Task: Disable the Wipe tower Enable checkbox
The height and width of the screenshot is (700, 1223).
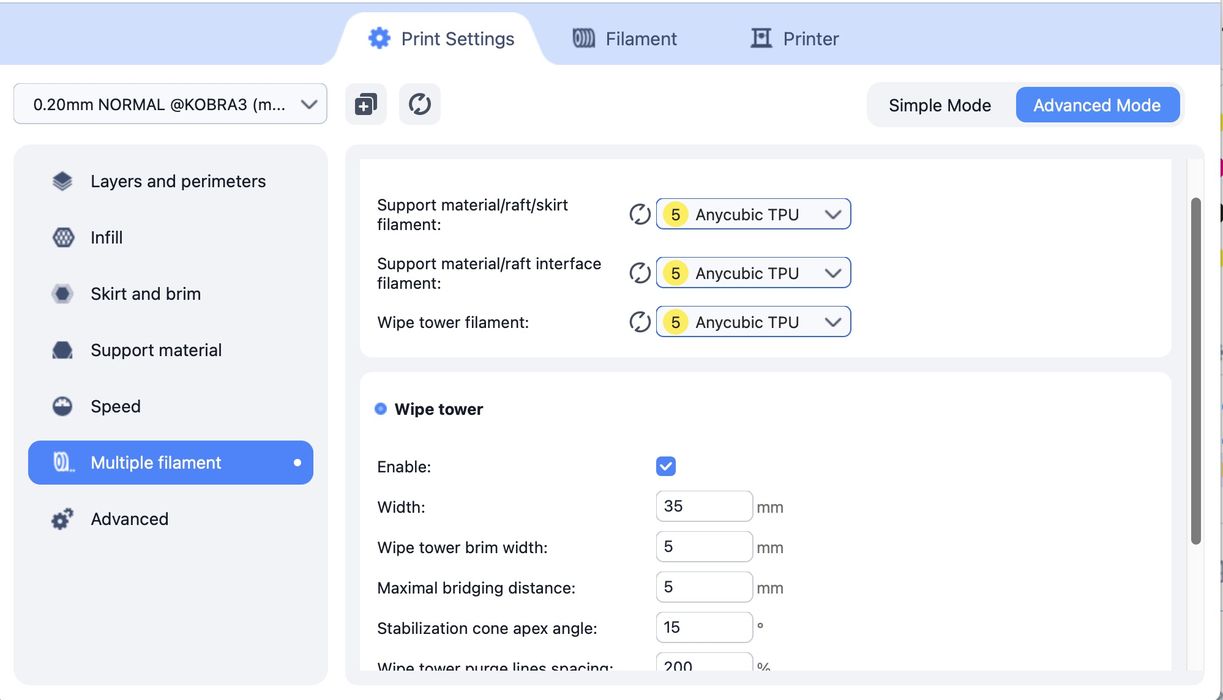Action: [x=666, y=466]
